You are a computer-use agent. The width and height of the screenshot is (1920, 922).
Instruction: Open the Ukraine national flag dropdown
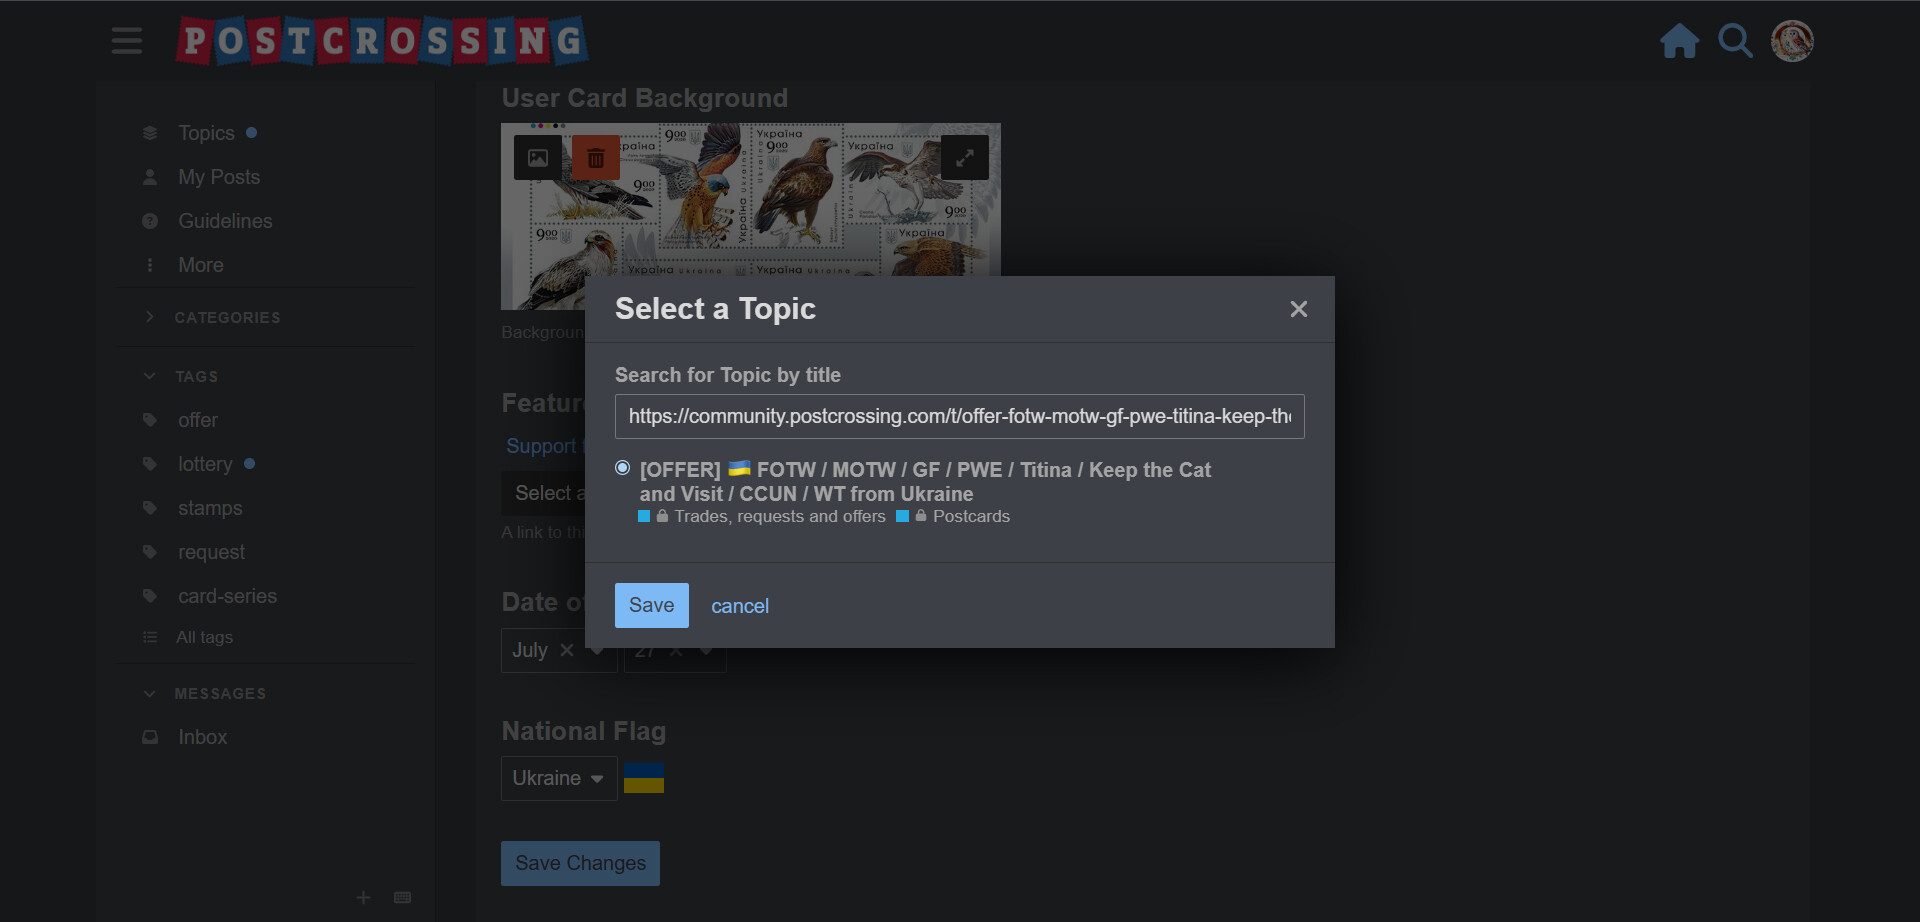click(559, 778)
